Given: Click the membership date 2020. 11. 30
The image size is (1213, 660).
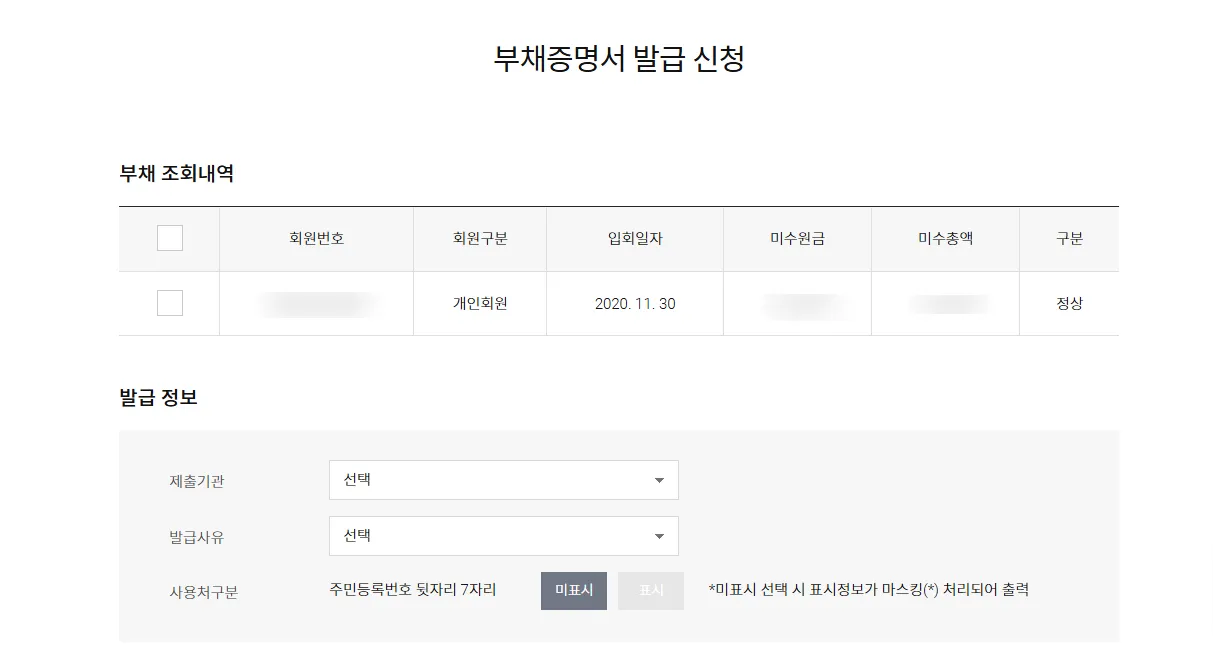Looking at the screenshot, I should (x=634, y=303).
